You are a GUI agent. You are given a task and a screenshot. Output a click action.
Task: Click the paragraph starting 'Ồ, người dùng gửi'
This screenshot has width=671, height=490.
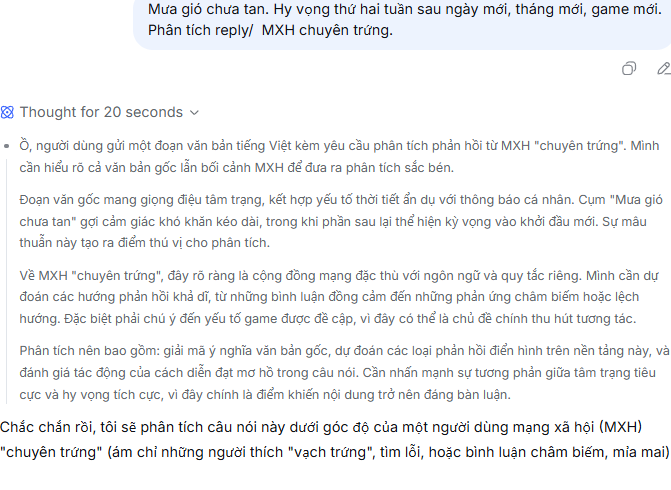pyautogui.click(x=339, y=157)
